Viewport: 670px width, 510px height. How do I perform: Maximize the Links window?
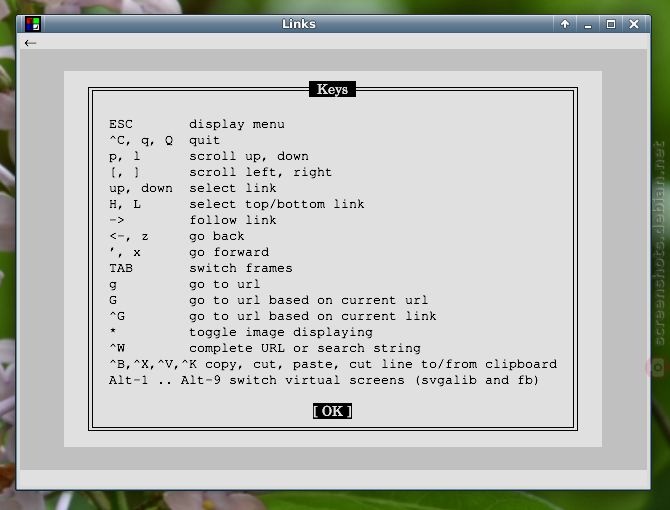click(611, 24)
